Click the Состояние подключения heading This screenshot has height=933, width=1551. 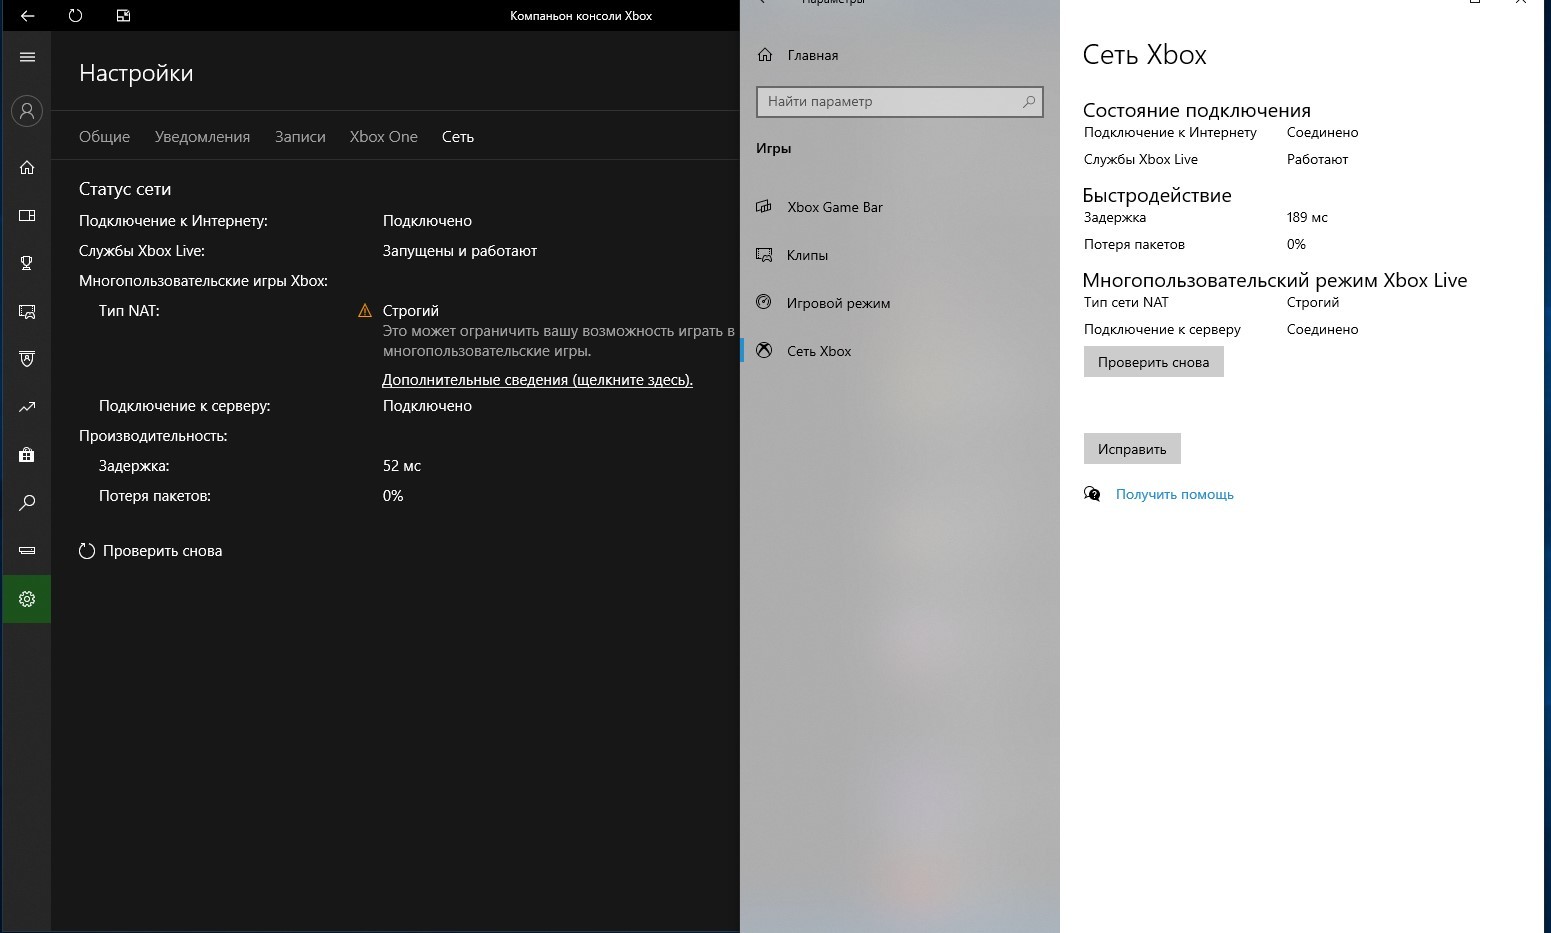tap(1197, 110)
